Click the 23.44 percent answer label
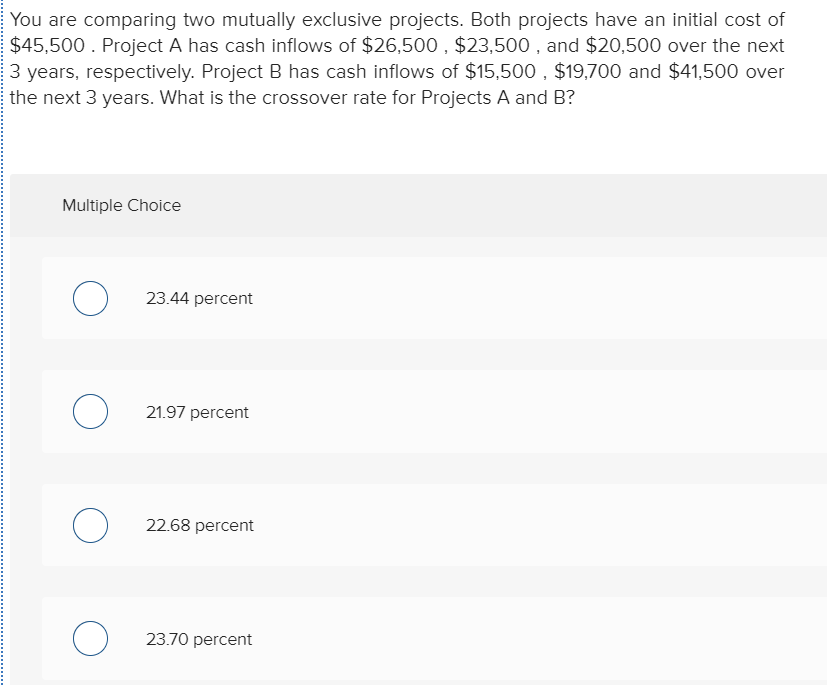 click(199, 297)
